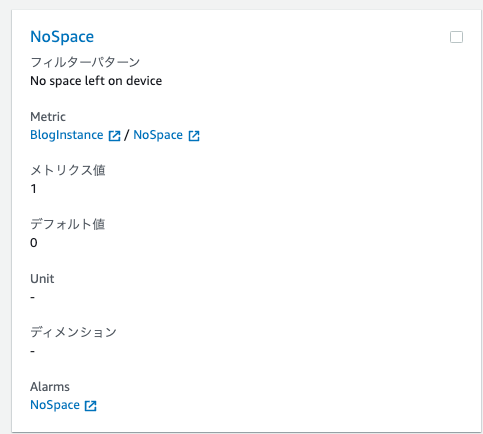Click the dash value under ディメンション
Viewport: 483px width, 434px height.
32,351
